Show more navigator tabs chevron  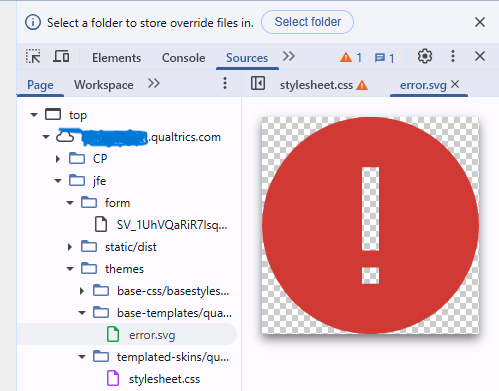click(154, 83)
